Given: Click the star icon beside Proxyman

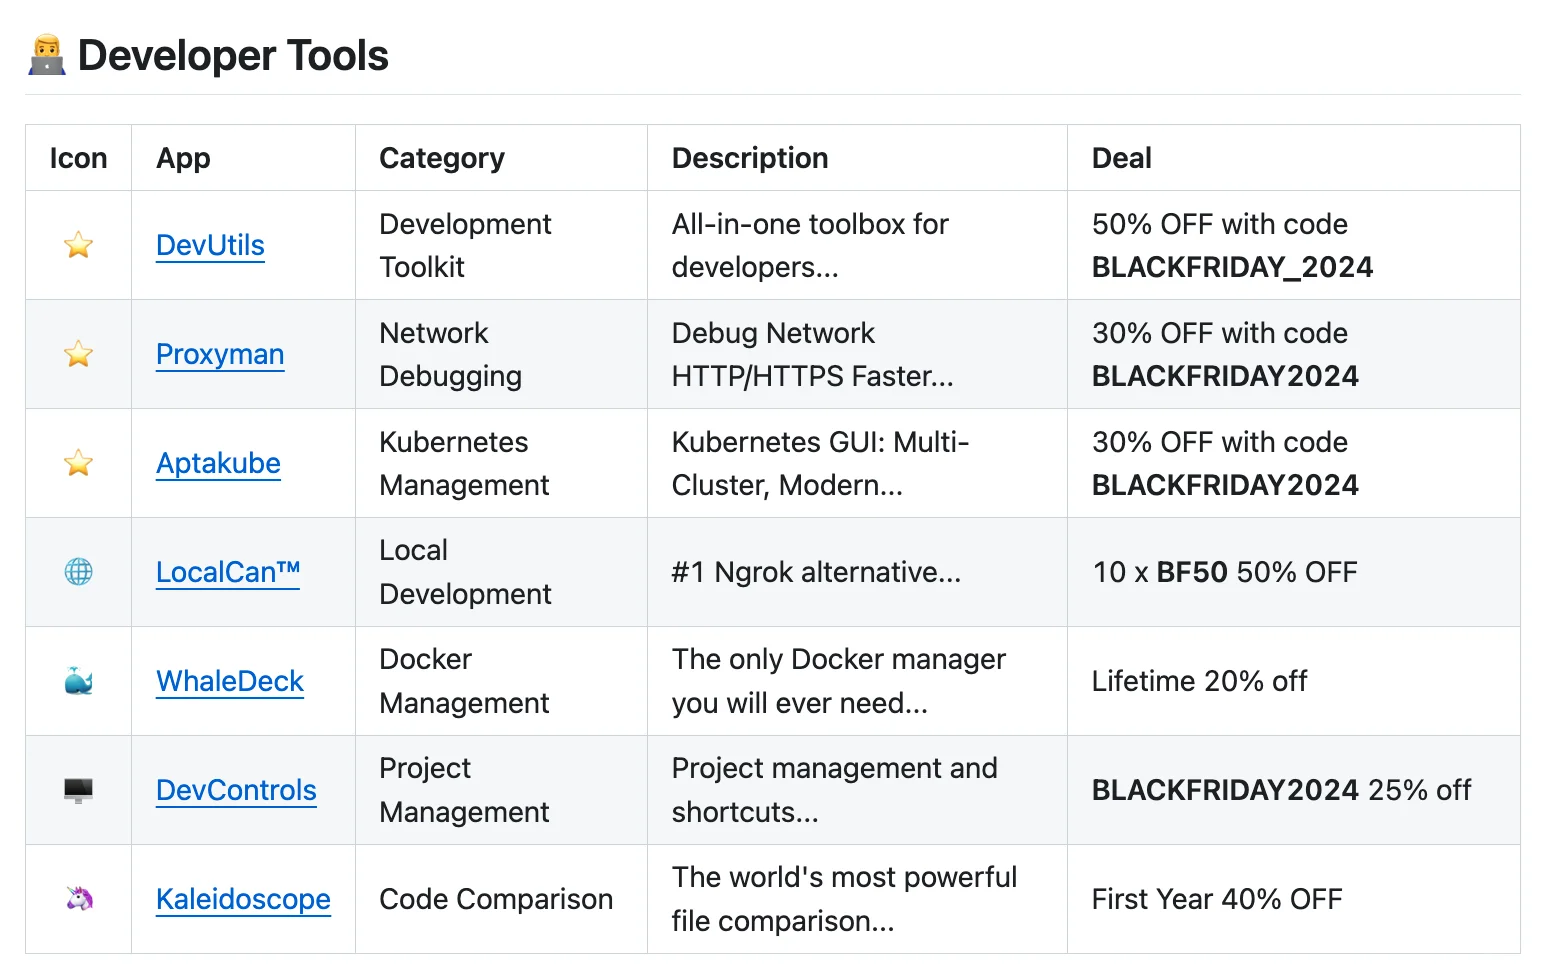Looking at the screenshot, I should (x=78, y=354).
